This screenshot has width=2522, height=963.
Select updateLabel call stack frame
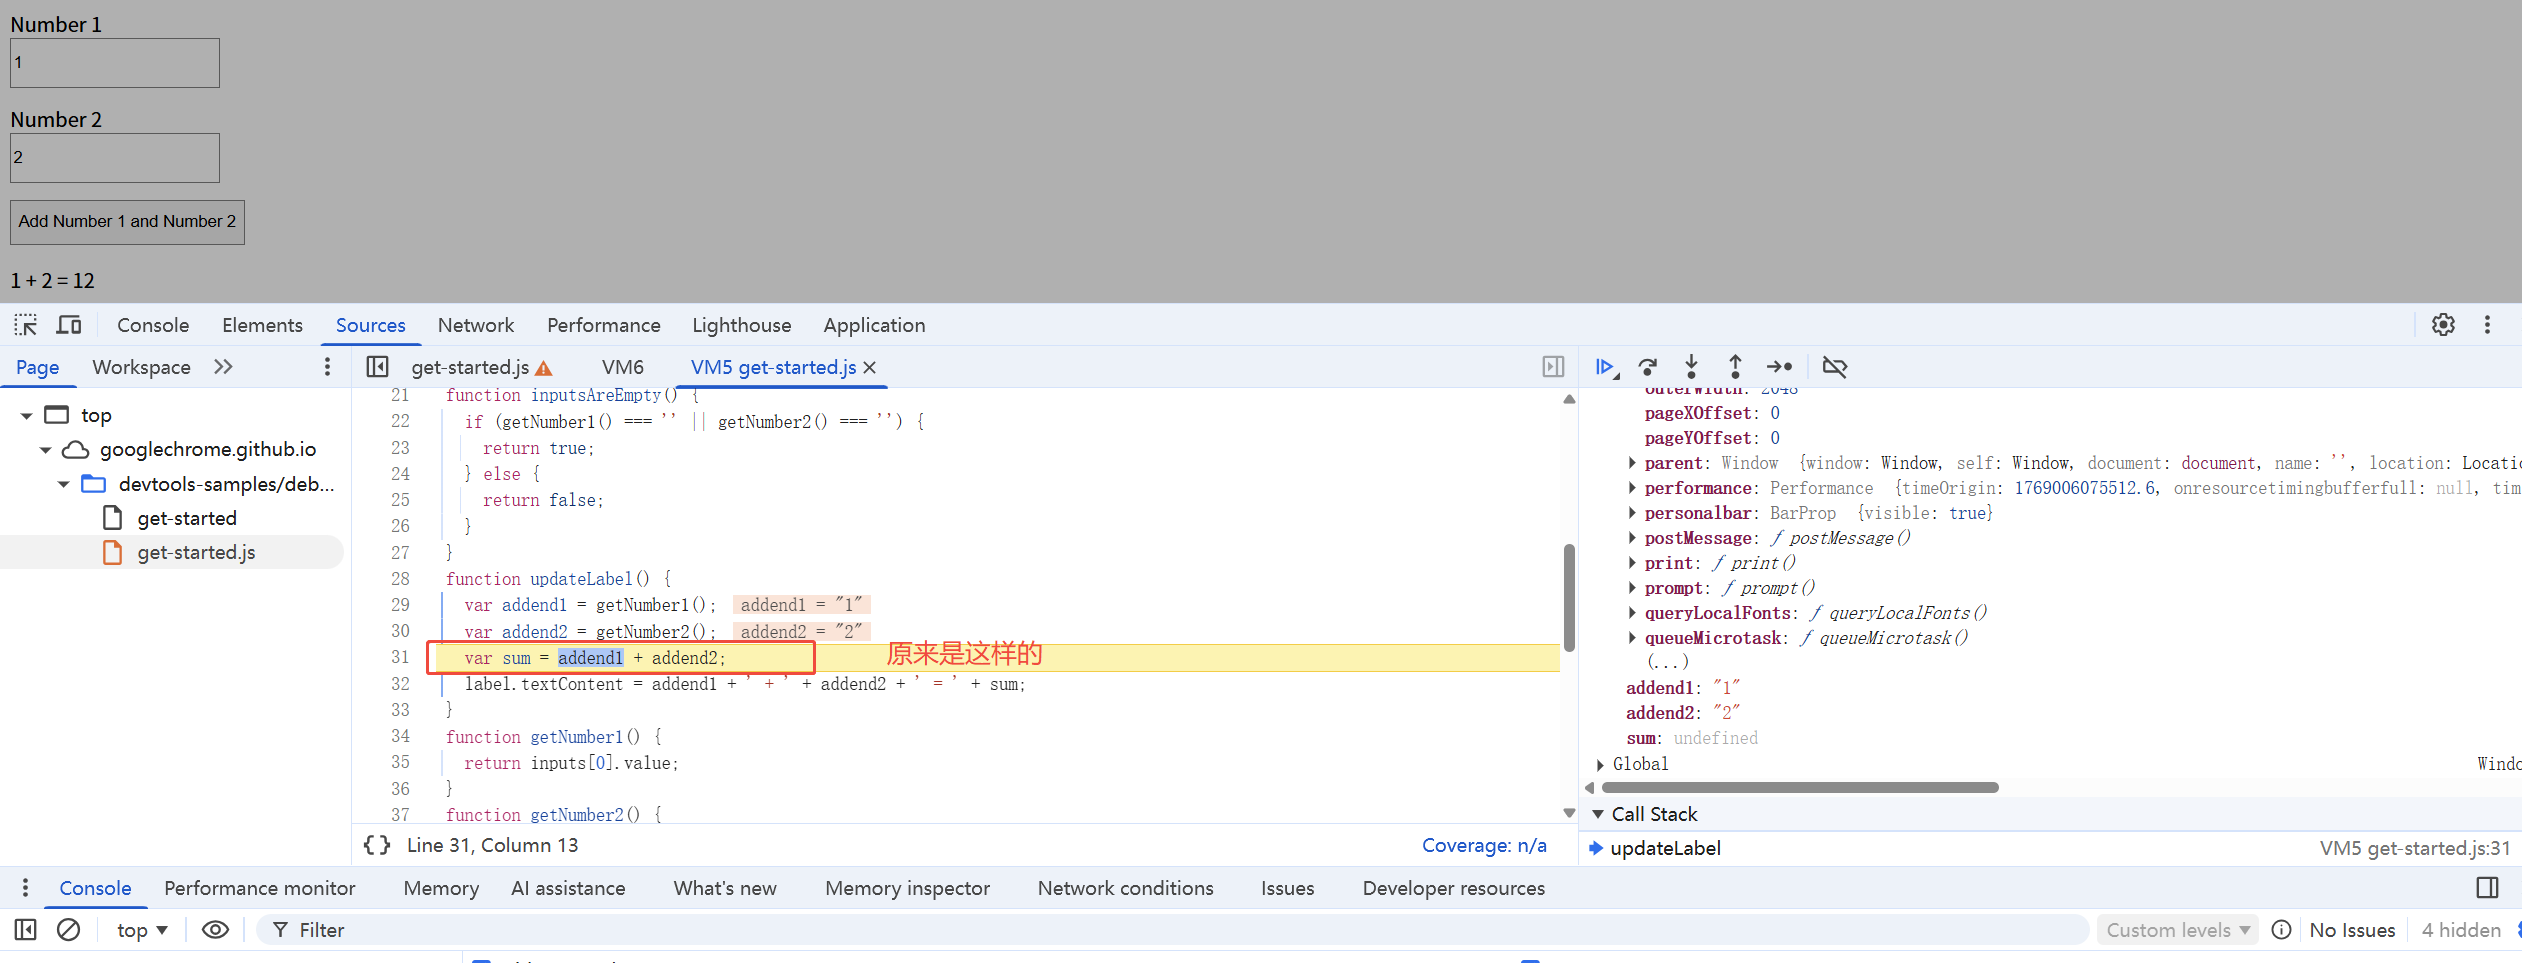click(1665, 848)
